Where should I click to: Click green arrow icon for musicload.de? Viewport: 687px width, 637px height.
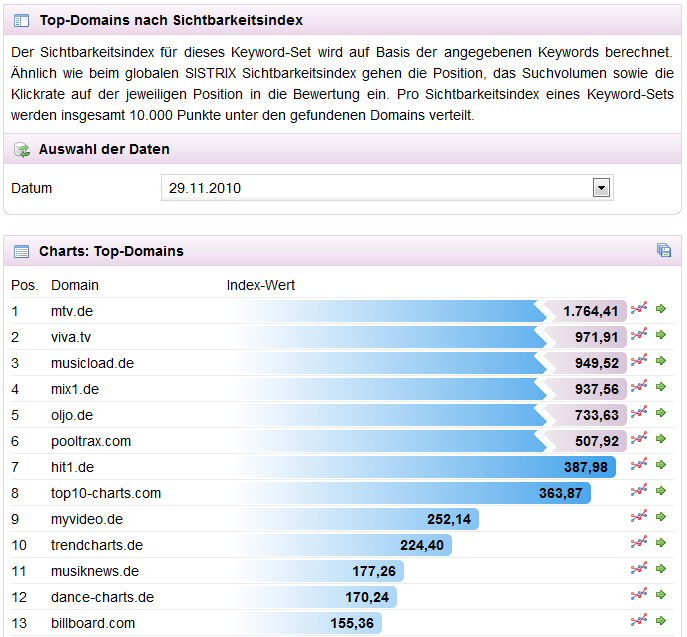coord(661,361)
